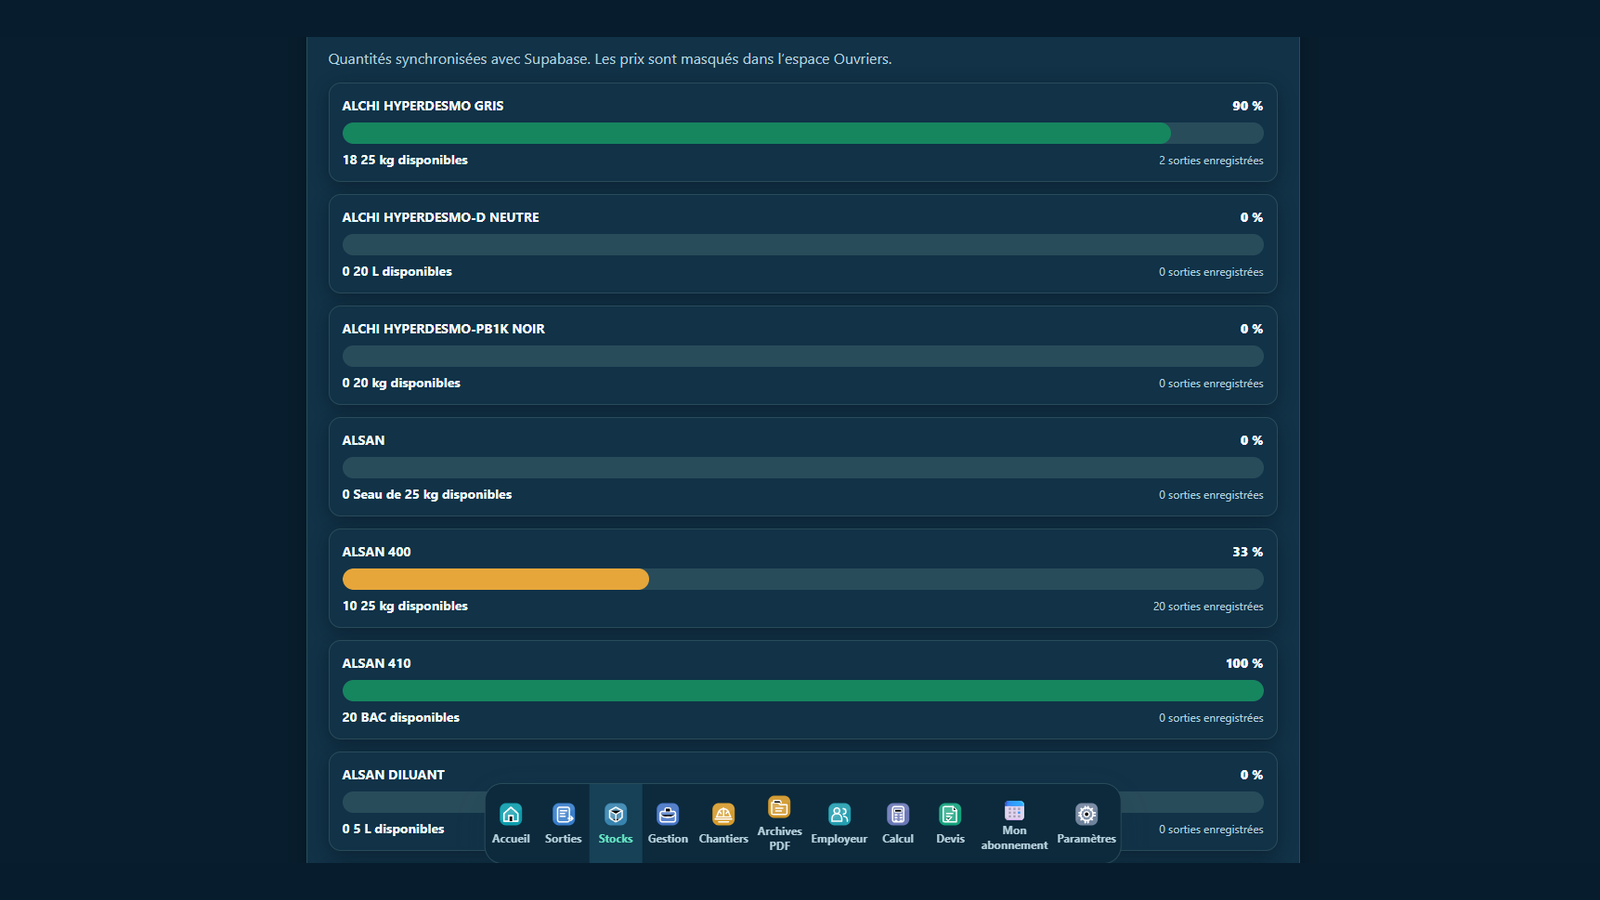Open the Employeur section icon

coord(839,814)
